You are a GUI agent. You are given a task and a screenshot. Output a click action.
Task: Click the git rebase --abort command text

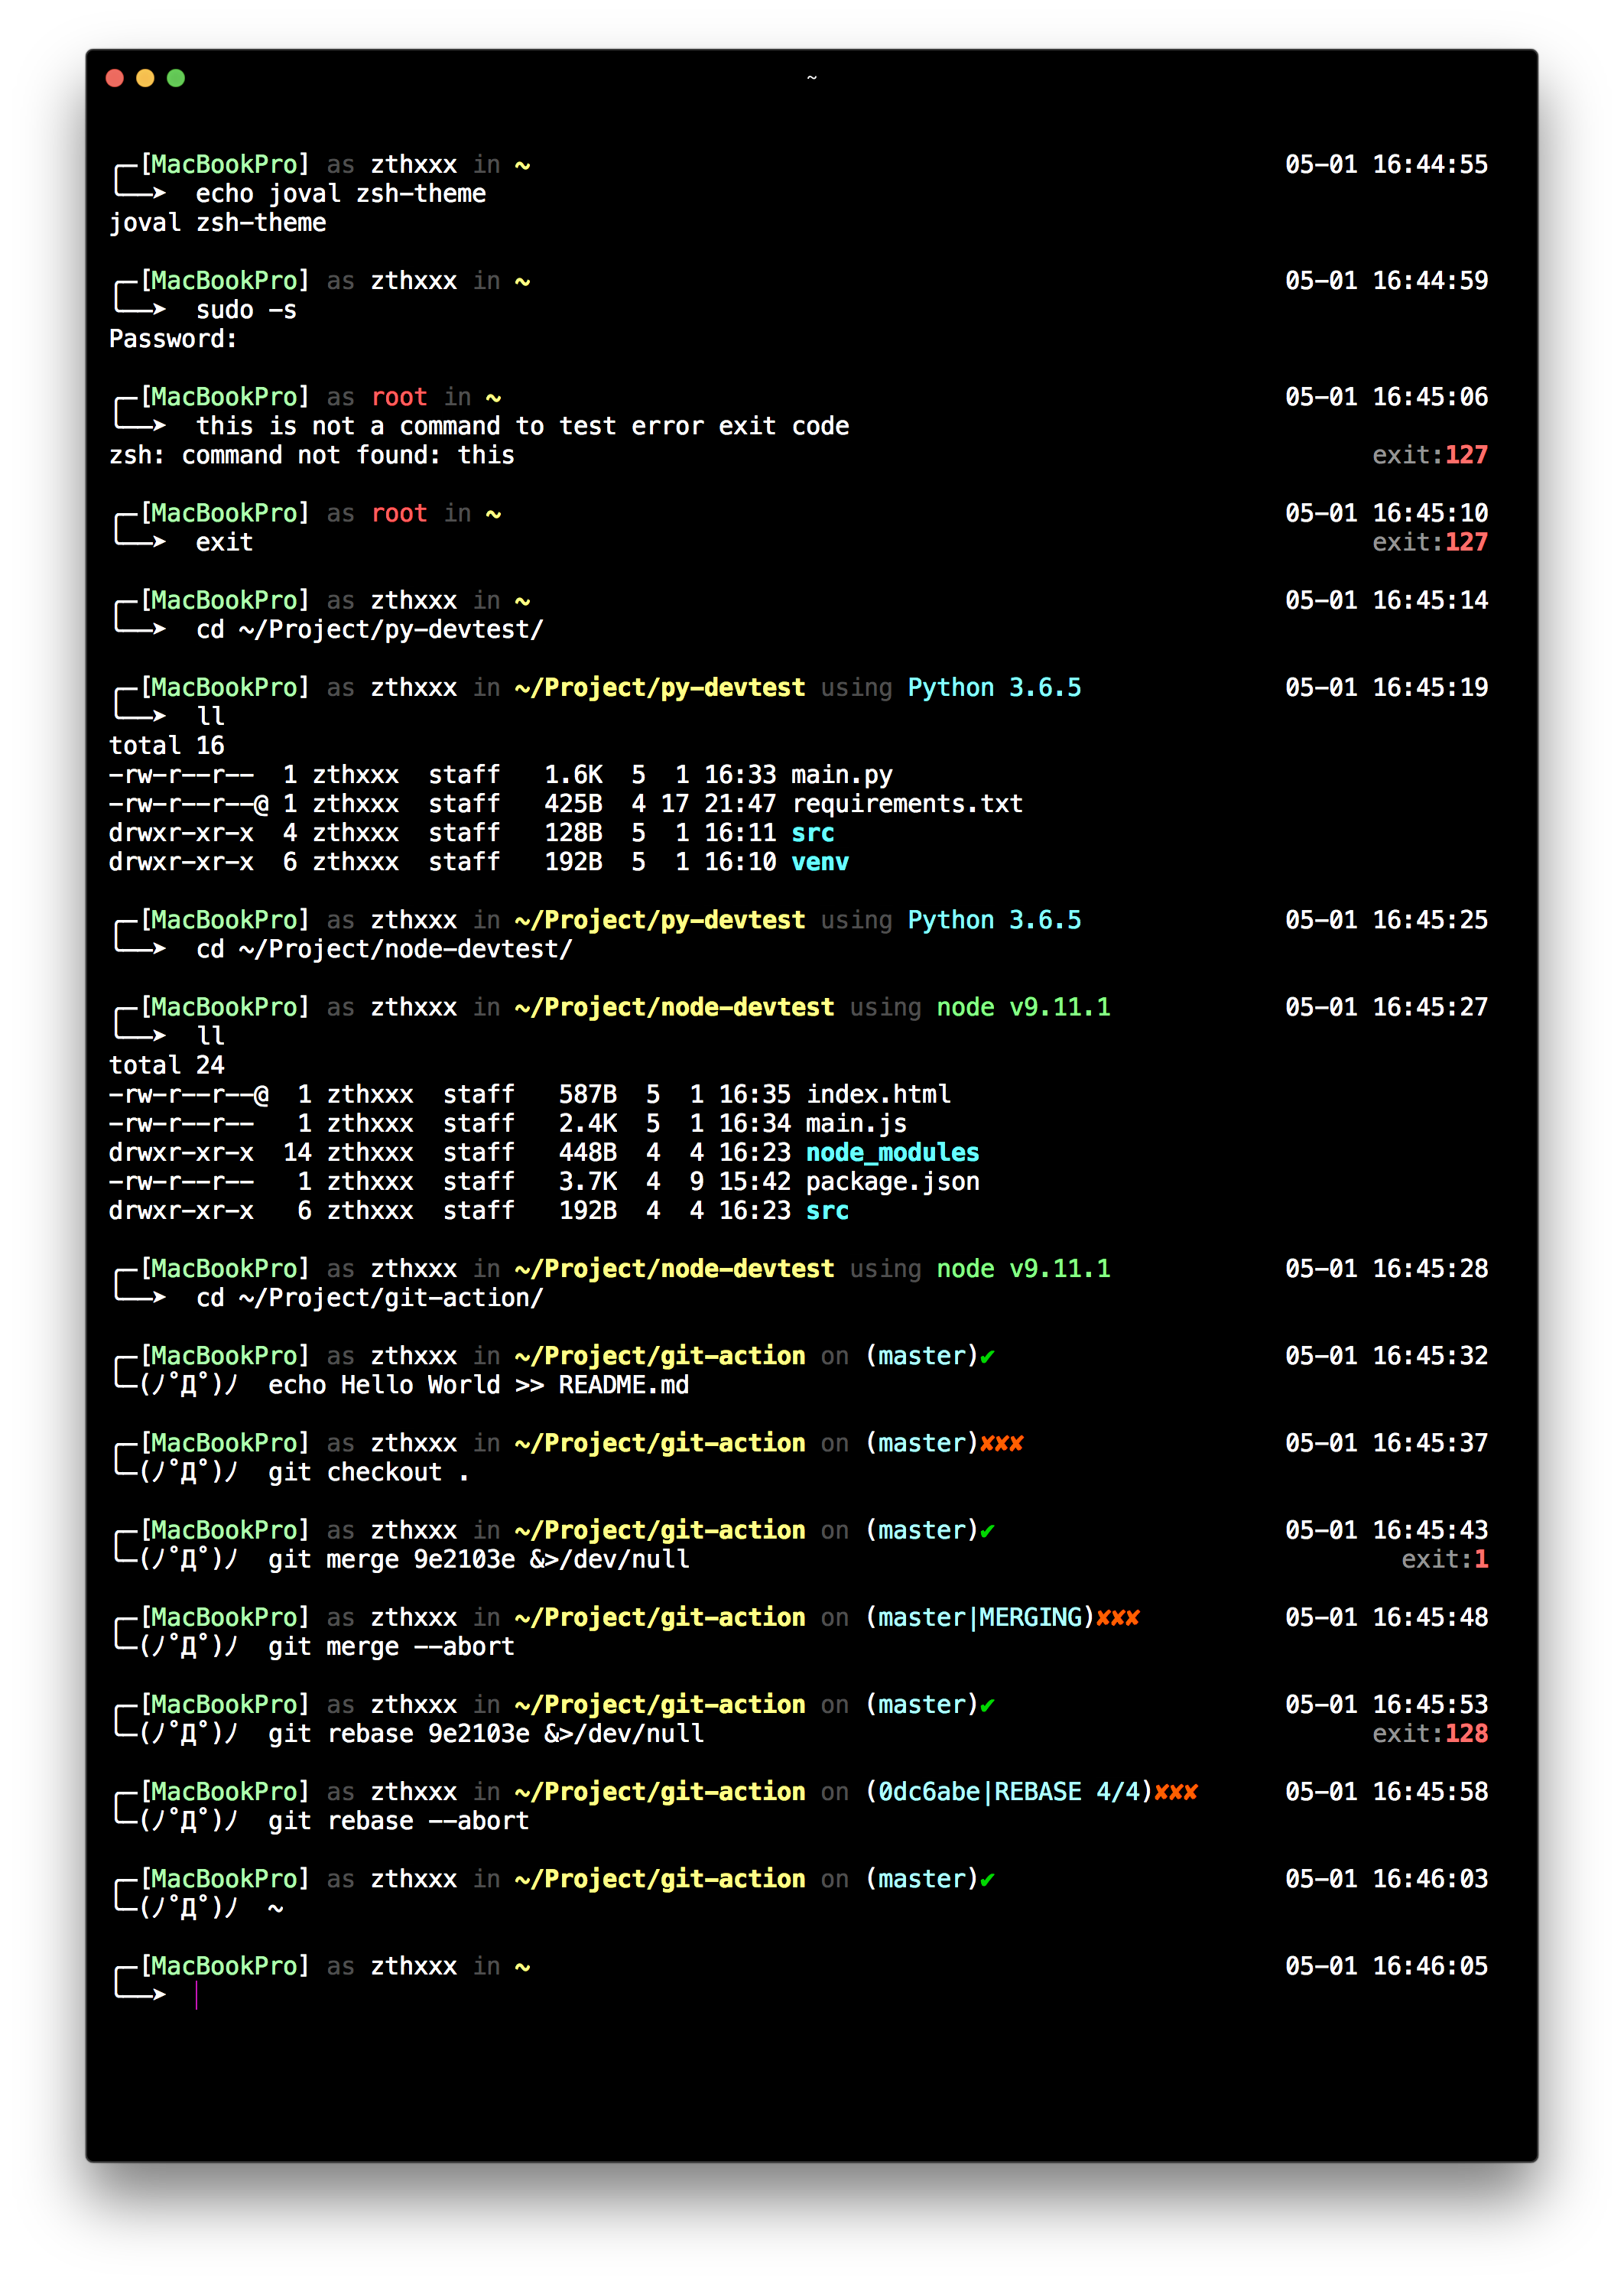point(398,1821)
